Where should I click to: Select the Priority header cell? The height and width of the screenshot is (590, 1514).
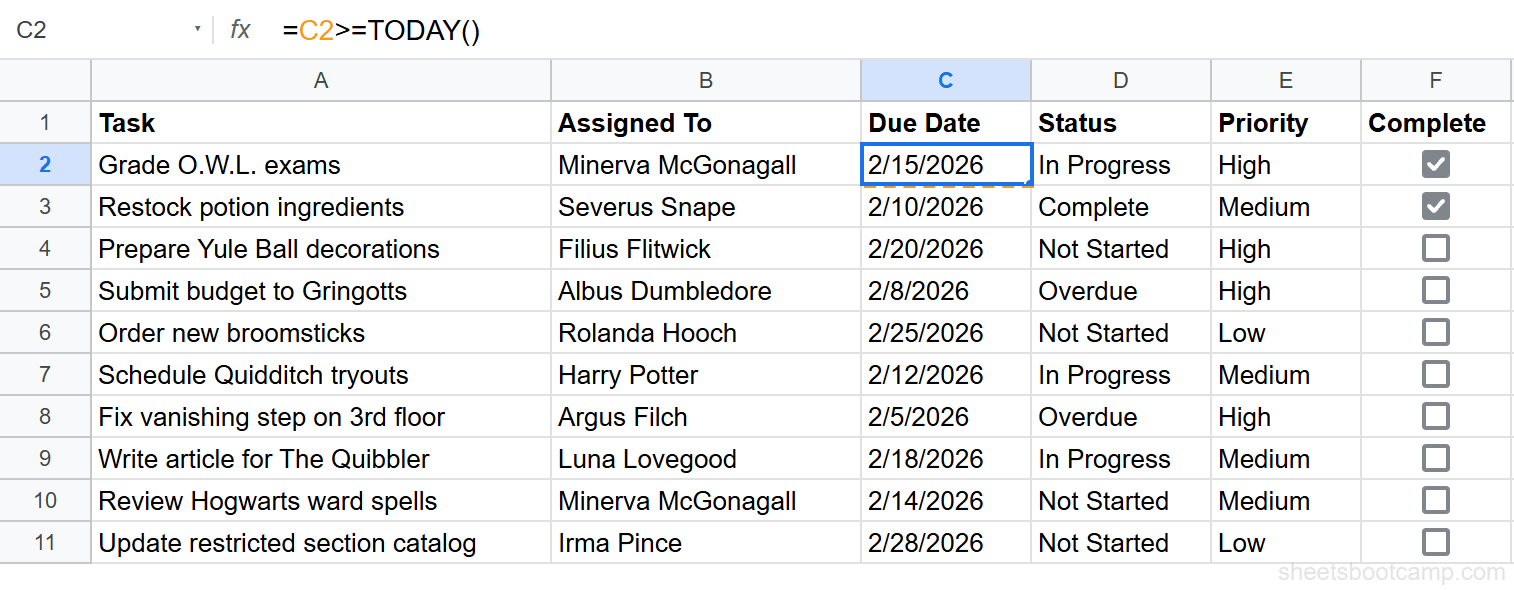(1285, 122)
